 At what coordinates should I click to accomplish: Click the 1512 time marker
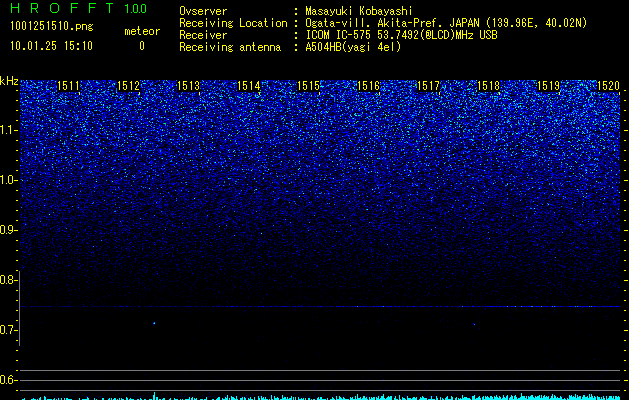click(128, 86)
